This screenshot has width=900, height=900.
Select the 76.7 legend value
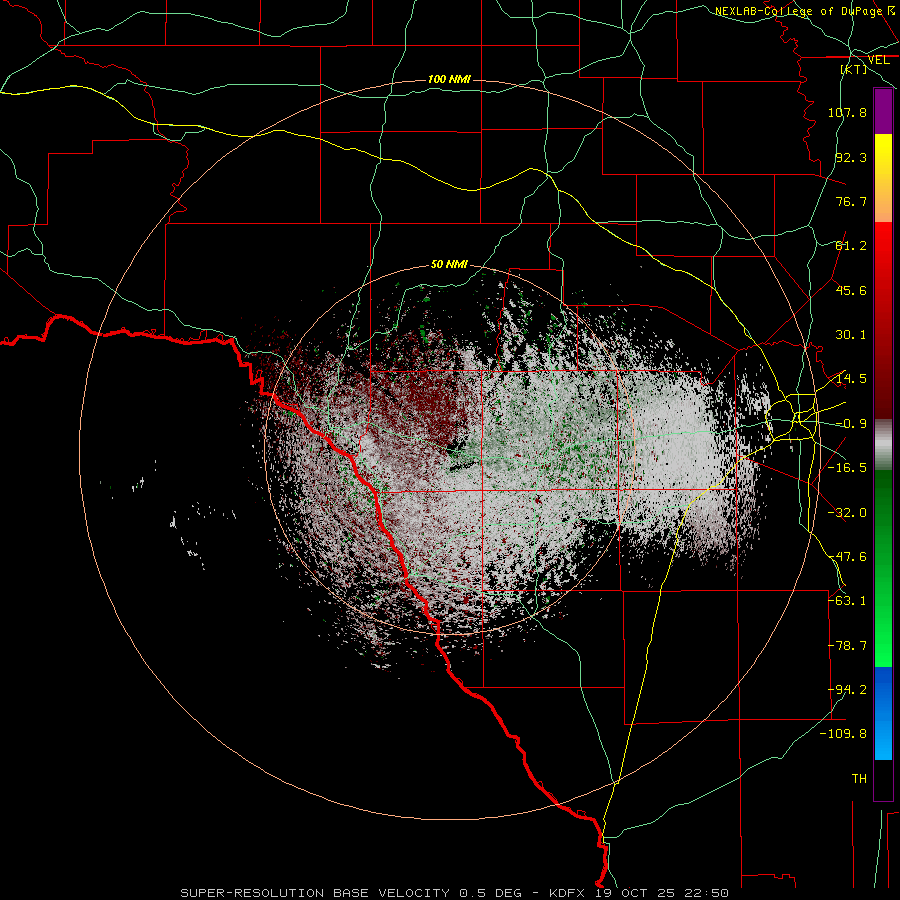click(851, 201)
